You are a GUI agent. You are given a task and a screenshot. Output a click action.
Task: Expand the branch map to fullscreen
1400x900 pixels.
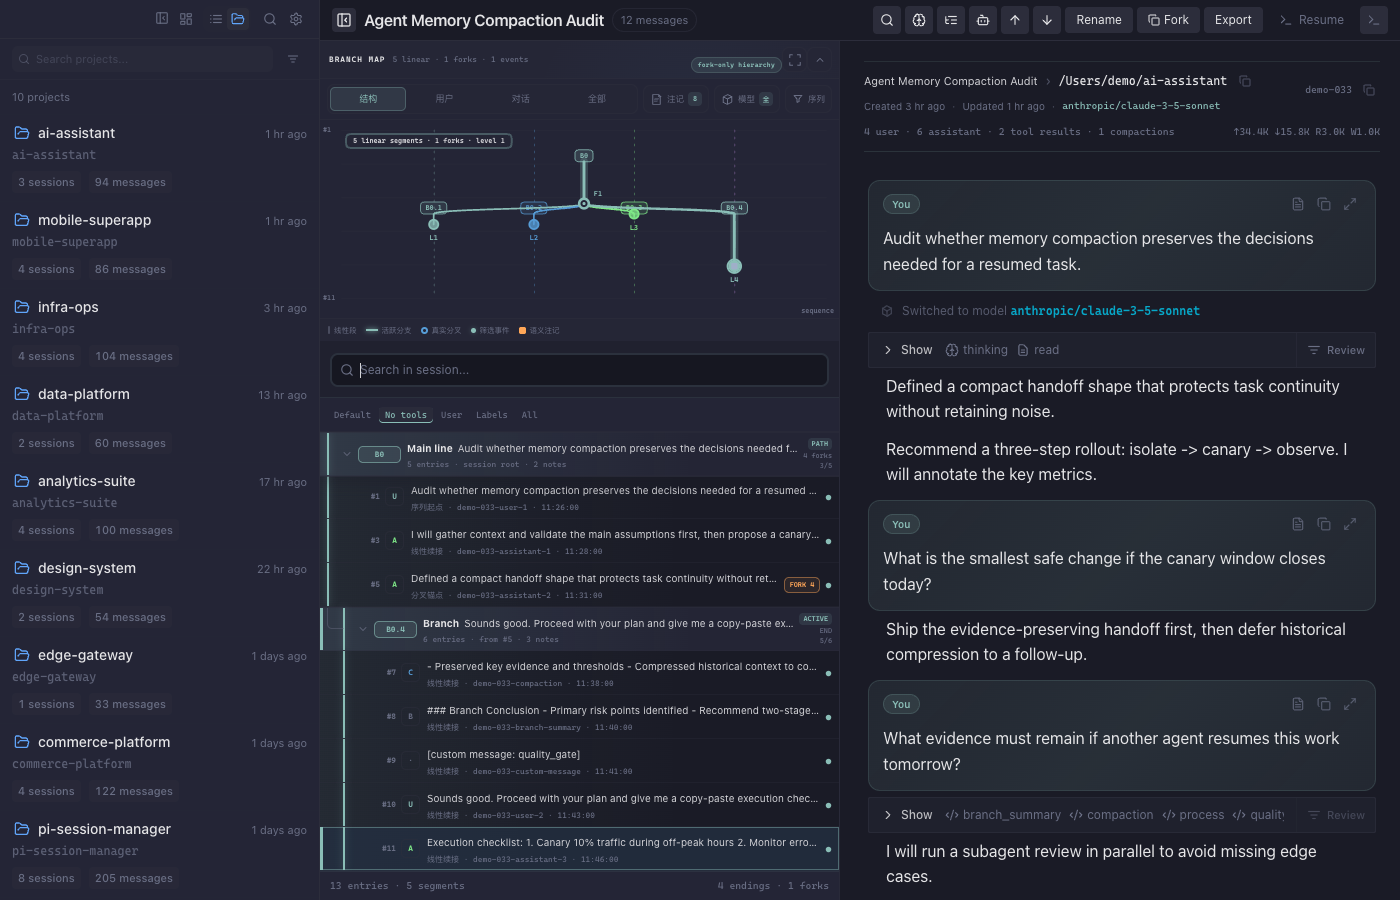pyautogui.click(x=795, y=60)
